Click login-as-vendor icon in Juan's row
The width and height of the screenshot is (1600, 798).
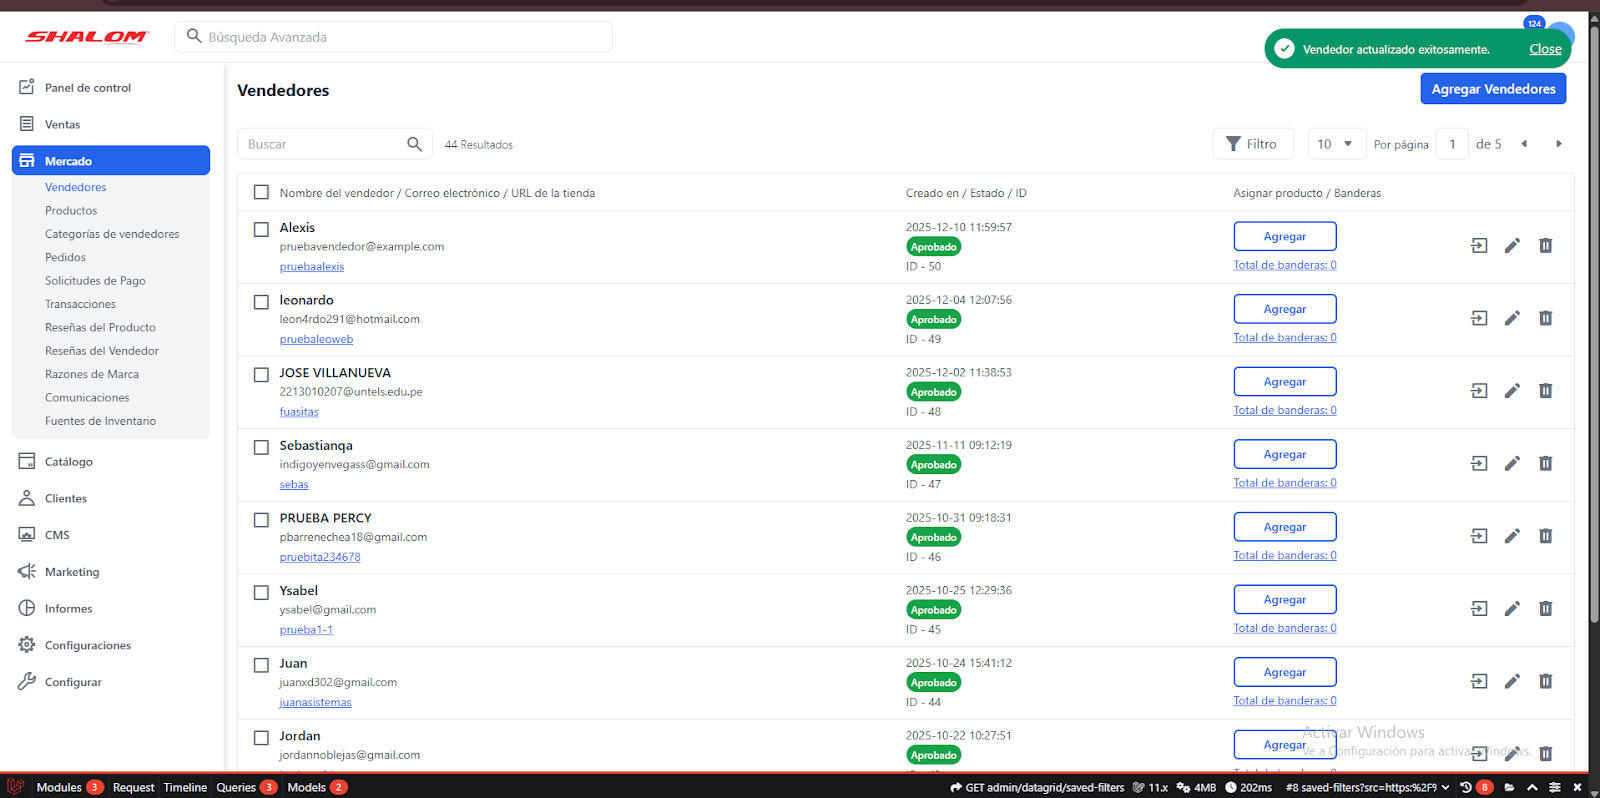(x=1479, y=681)
